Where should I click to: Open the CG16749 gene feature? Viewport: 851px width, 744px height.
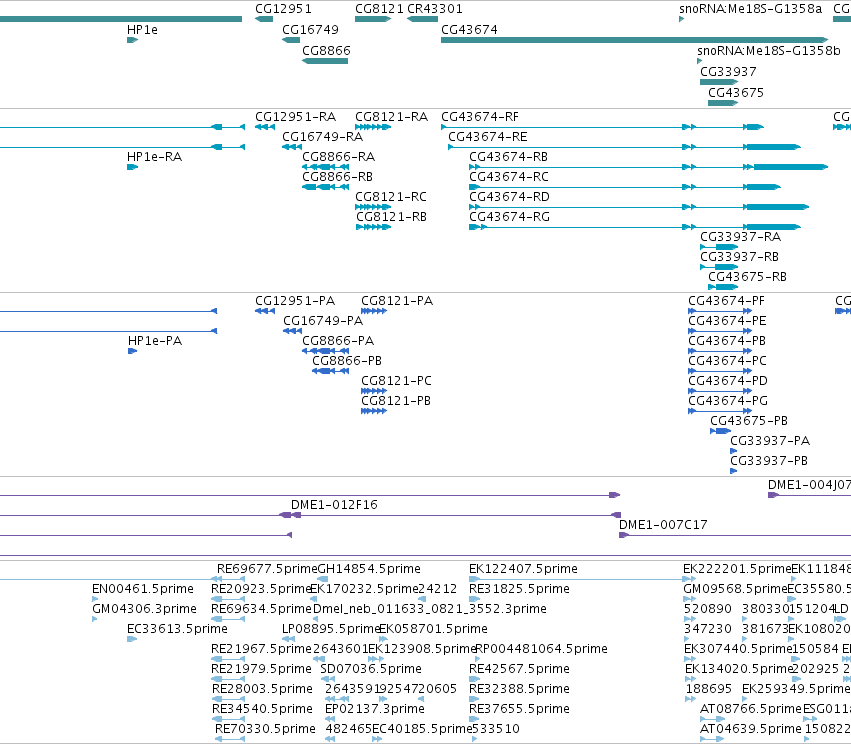[291, 40]
